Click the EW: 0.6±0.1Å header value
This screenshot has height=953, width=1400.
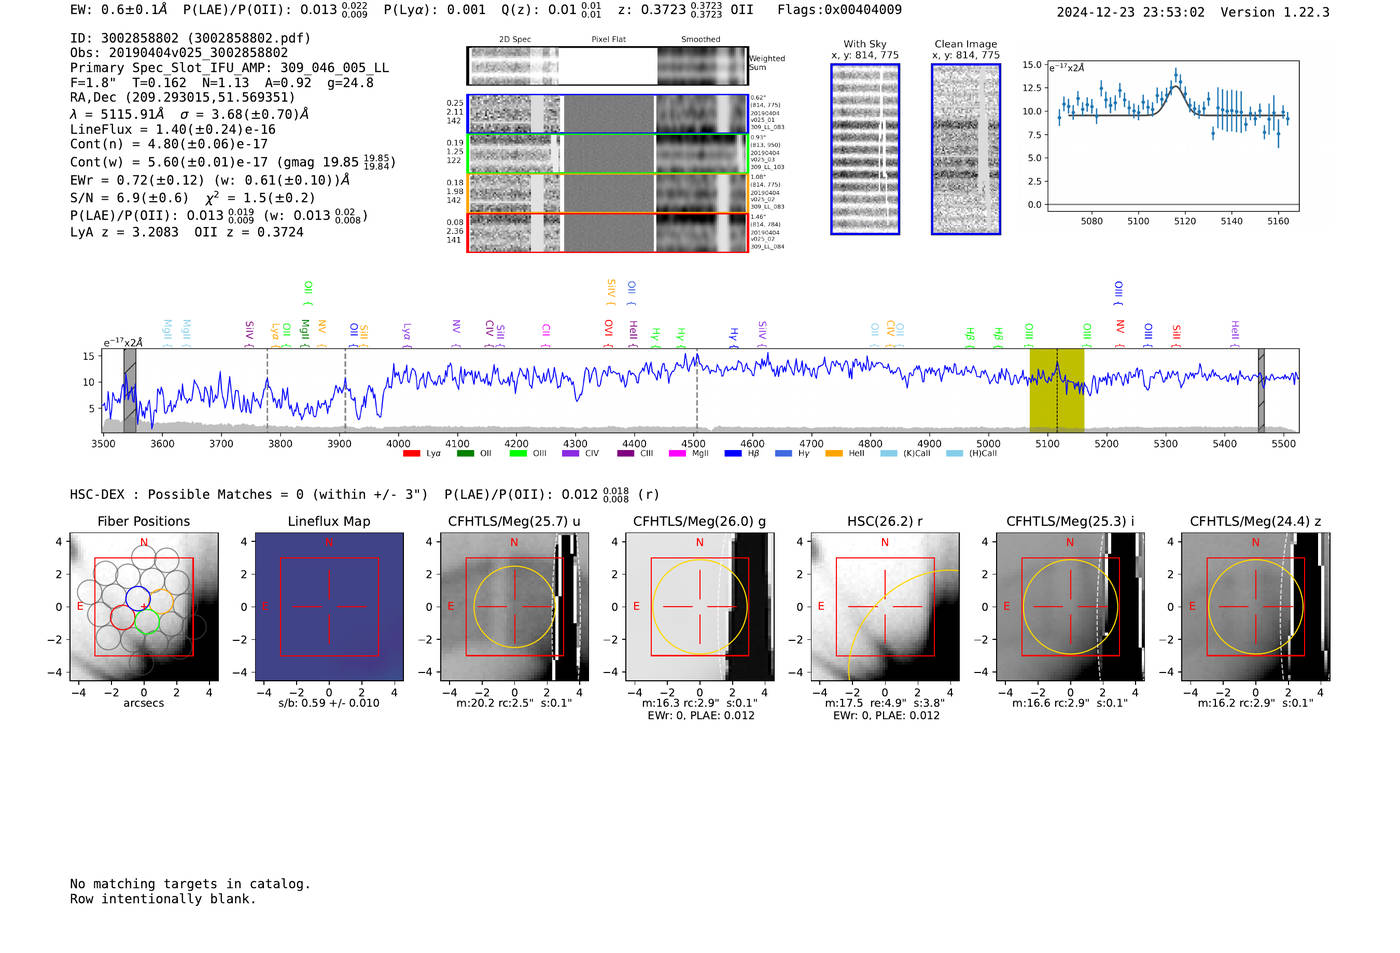[119, 10]
